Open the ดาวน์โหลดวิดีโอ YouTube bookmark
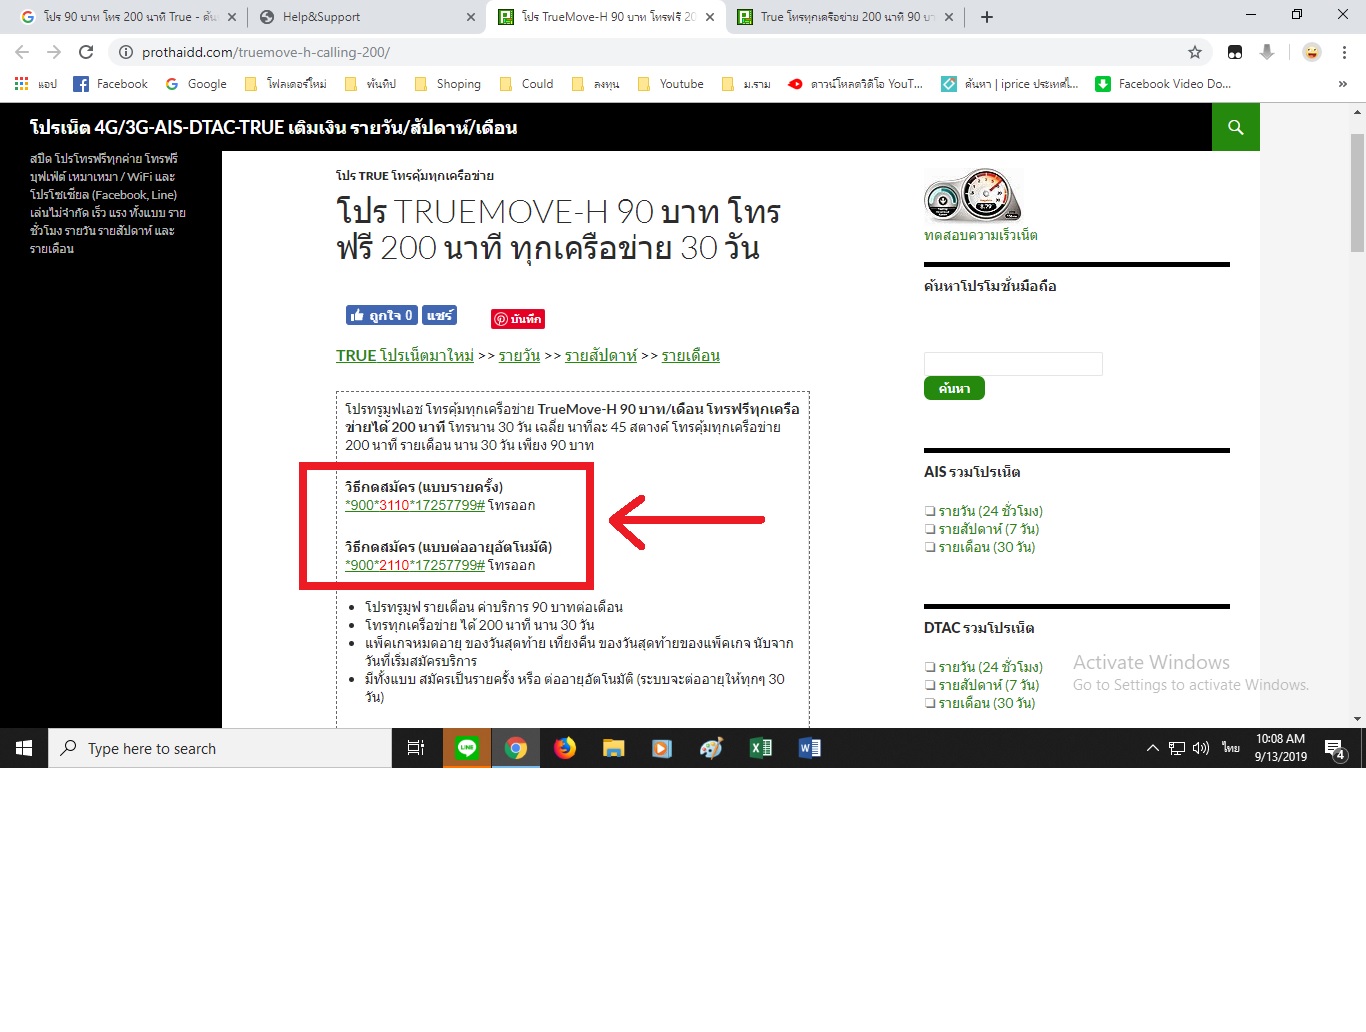This screenshot has height=1032, width=1366. pos(855,84)
